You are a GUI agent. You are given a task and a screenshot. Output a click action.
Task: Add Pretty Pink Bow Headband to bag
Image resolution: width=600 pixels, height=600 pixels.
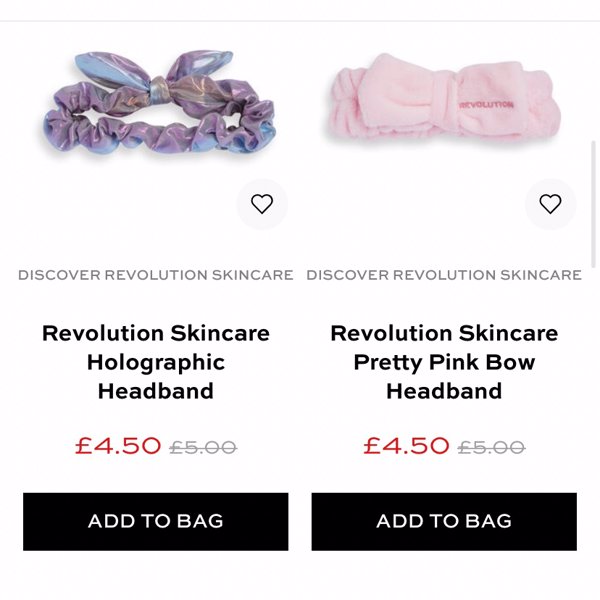(444, 522)
